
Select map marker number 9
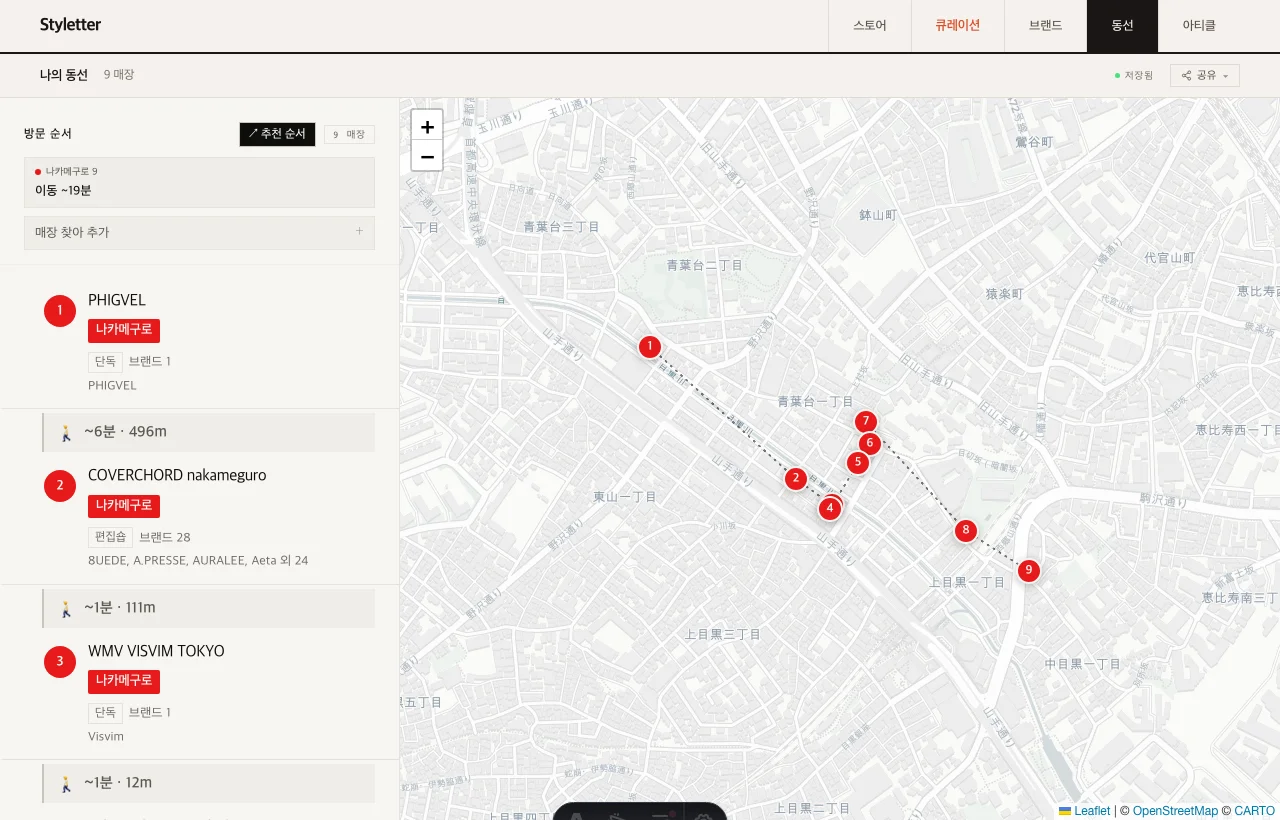tap(1028, 571)
